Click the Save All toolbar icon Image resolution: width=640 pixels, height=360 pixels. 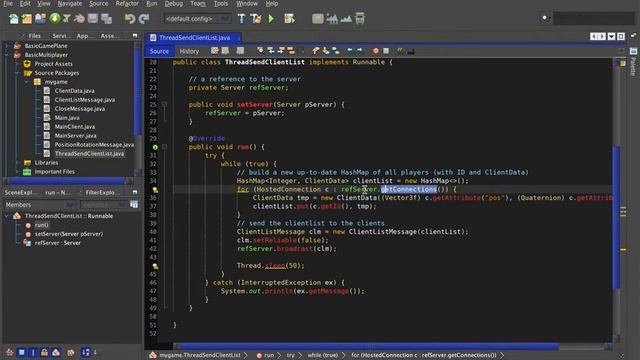click(107, 19)
